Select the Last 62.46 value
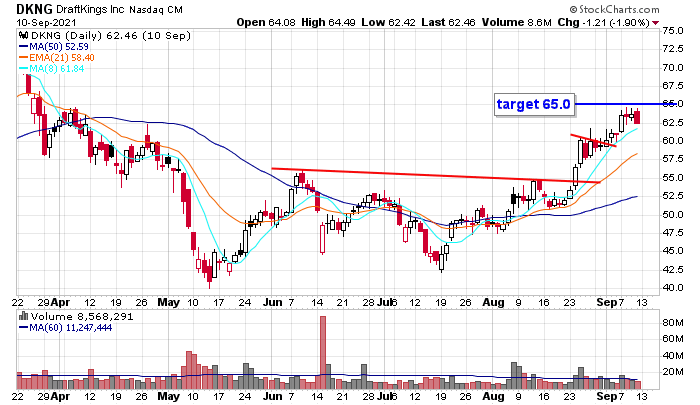Image resolution: width=700 pixels, height=405 pixels. (448, 22)
